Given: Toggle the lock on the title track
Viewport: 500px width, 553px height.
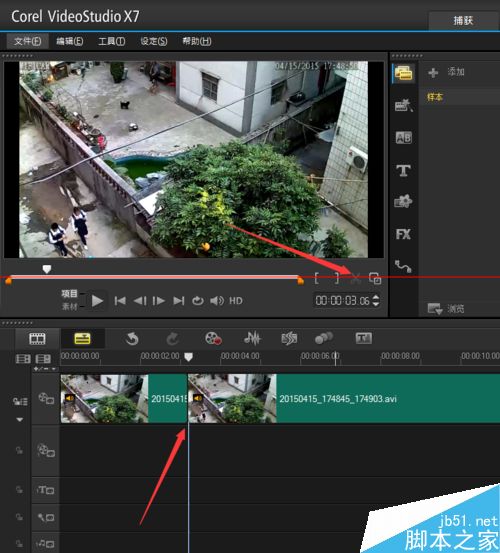Looking at the screenshot, I should [x=19, y=490].
